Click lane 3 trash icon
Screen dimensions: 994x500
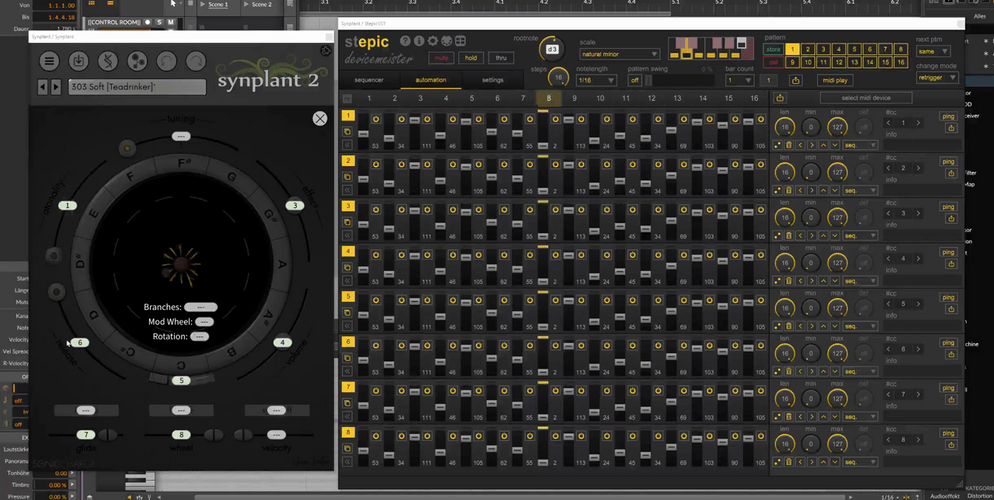[789, 236]
